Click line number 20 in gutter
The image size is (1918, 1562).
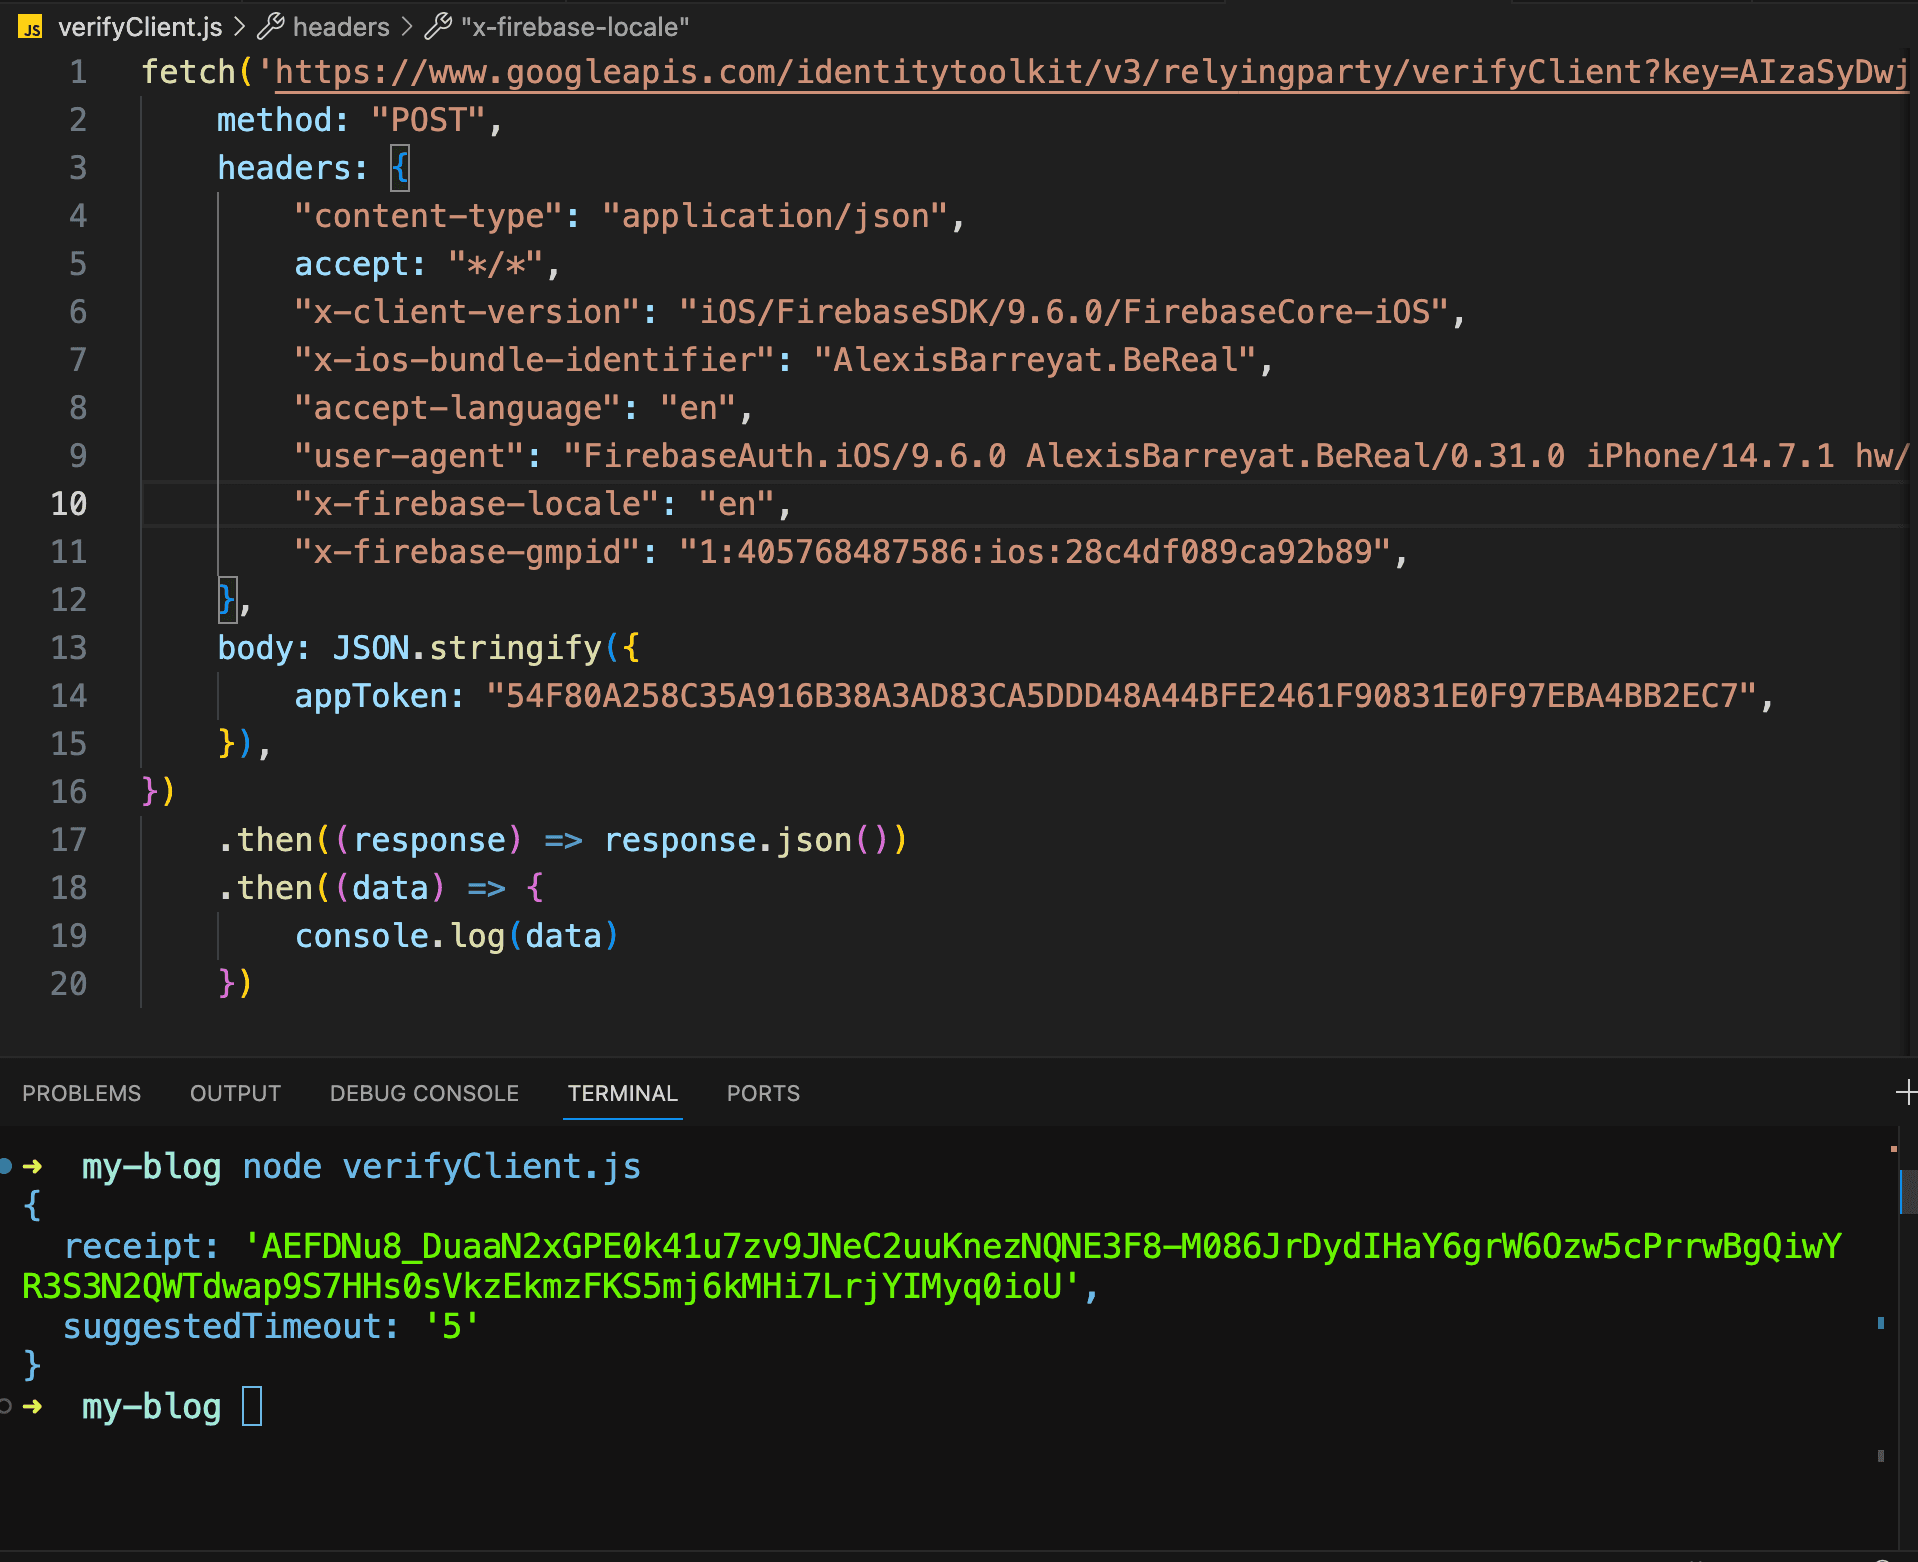coord(69,984)
